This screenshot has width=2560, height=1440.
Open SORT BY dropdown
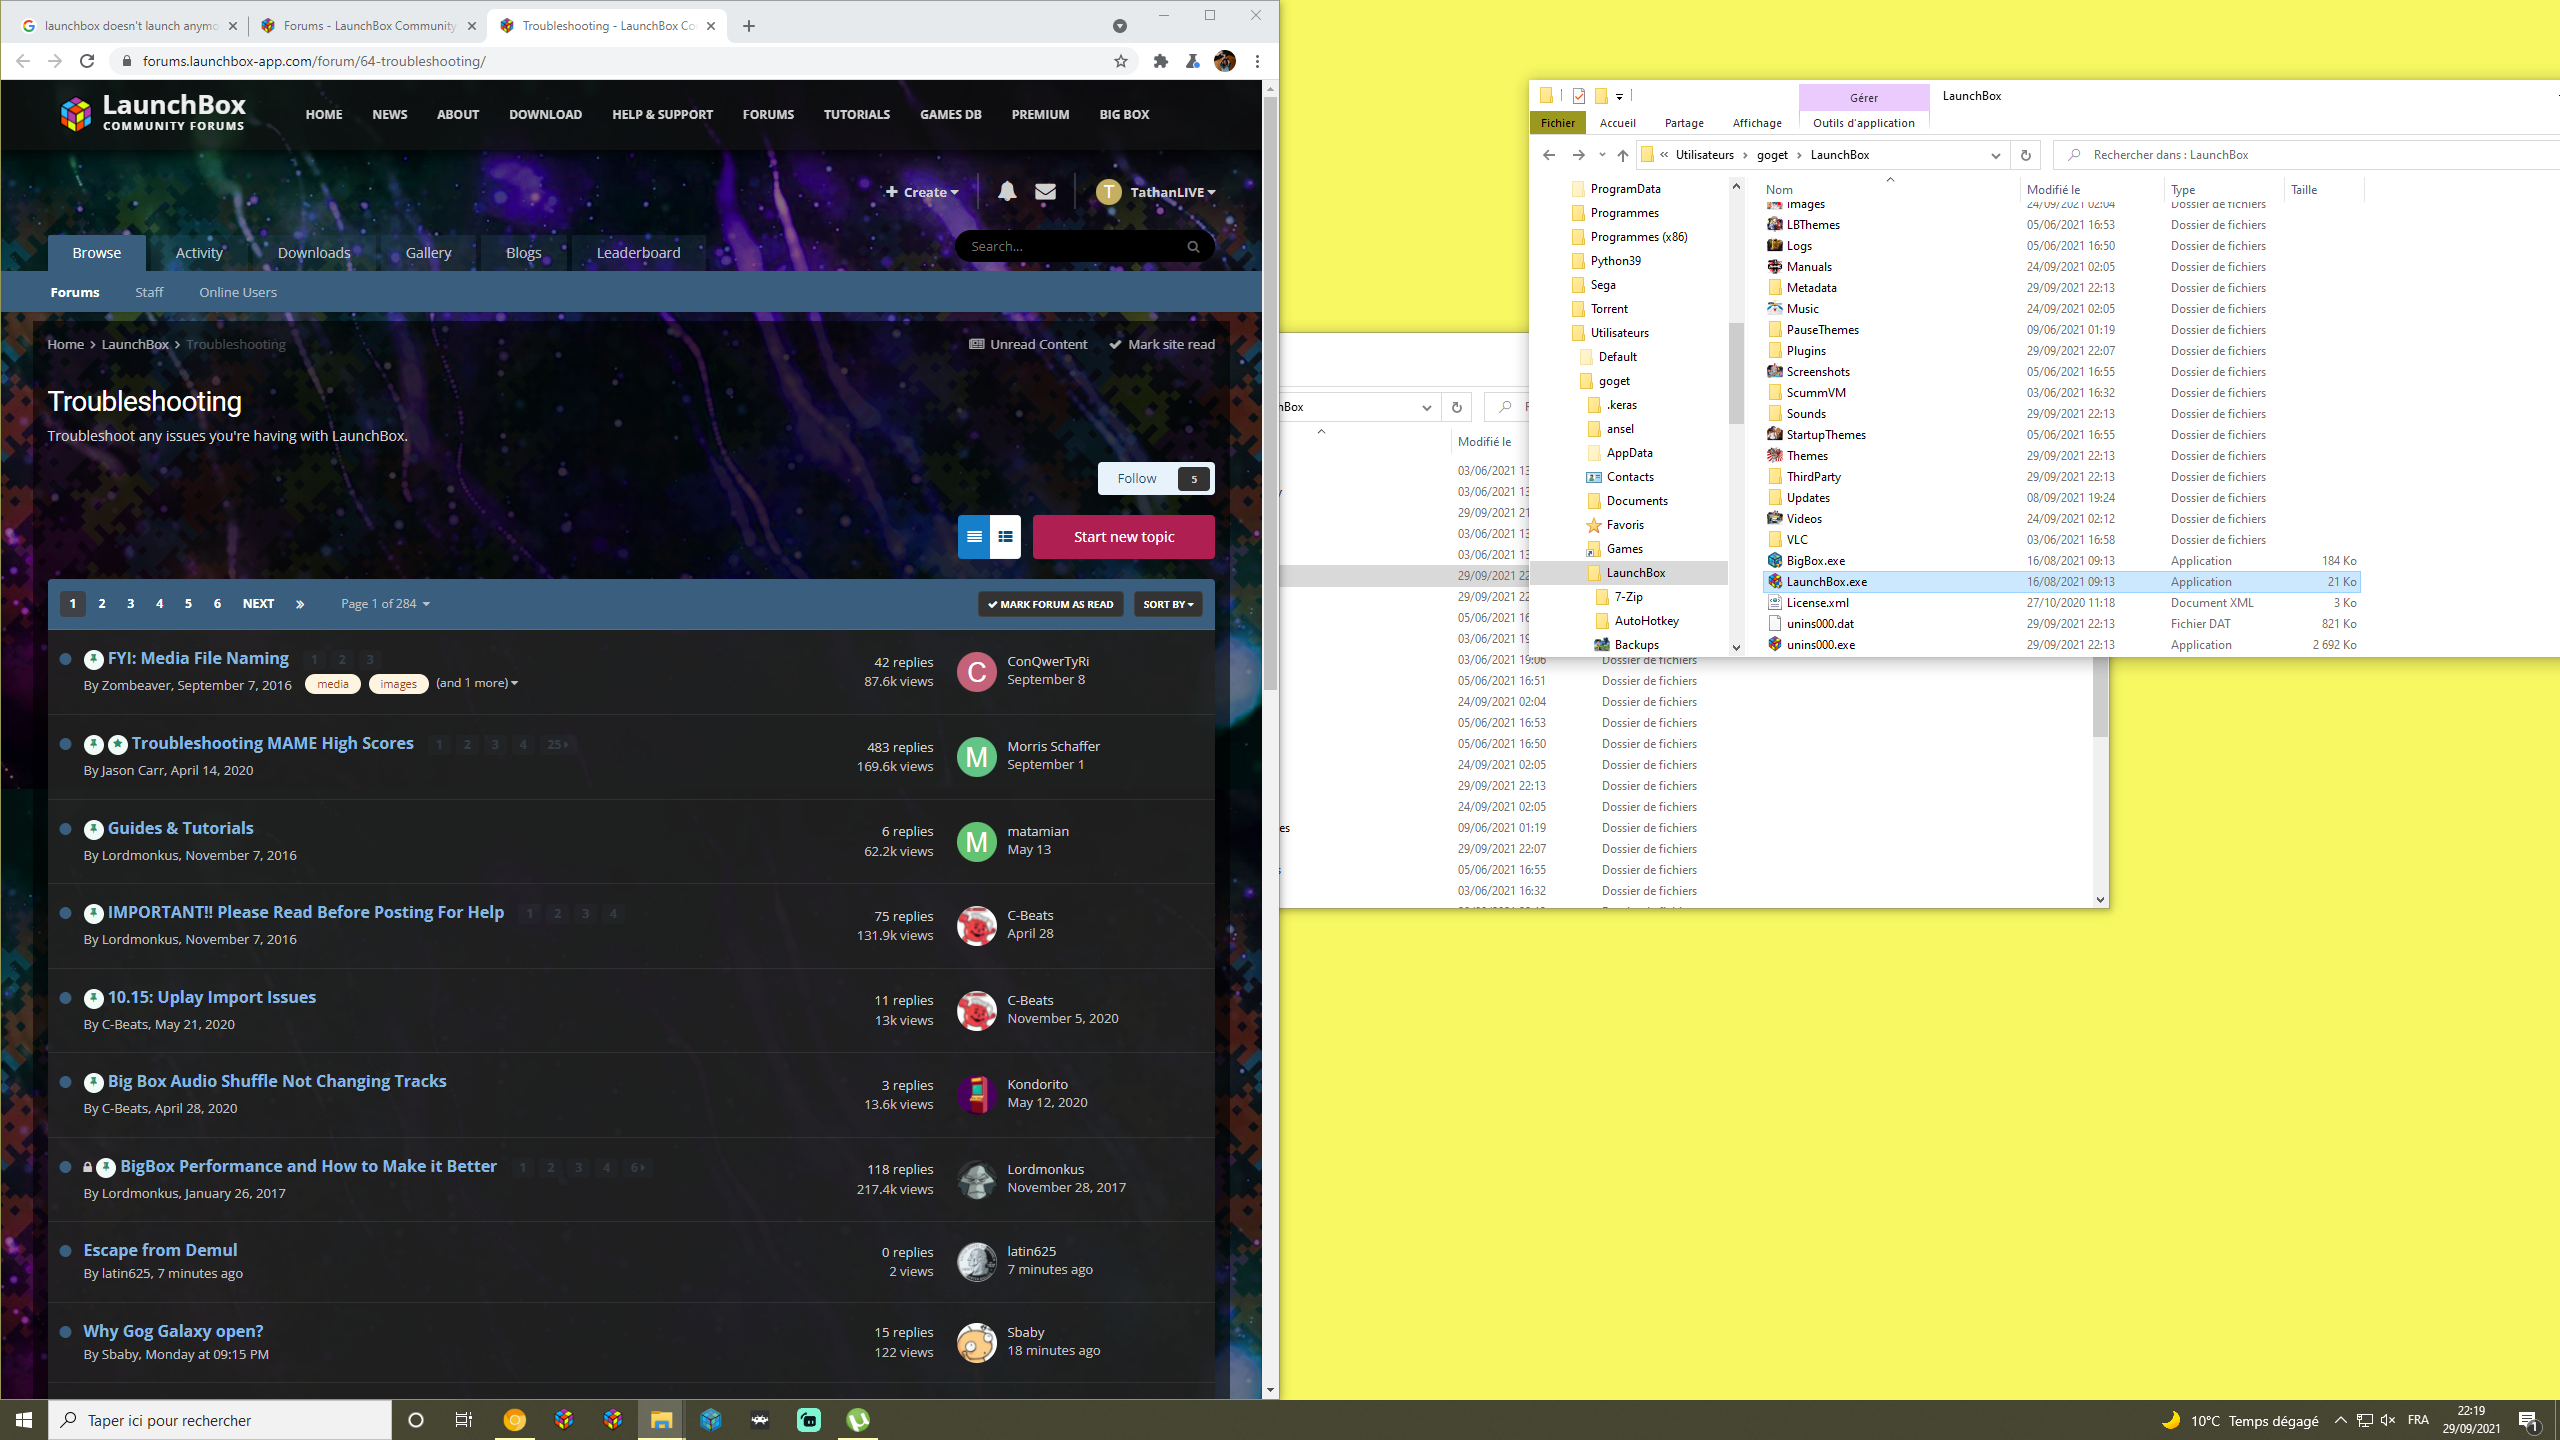point(1168,604)
